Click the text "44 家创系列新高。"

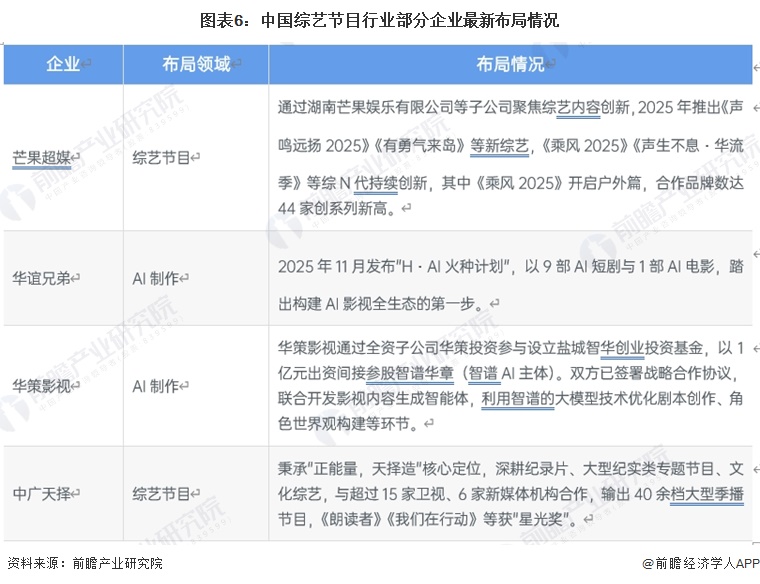(337, 208)
